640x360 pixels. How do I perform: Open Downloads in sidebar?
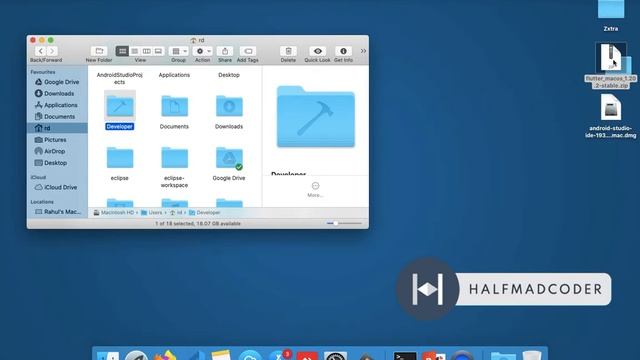[57, 93]
